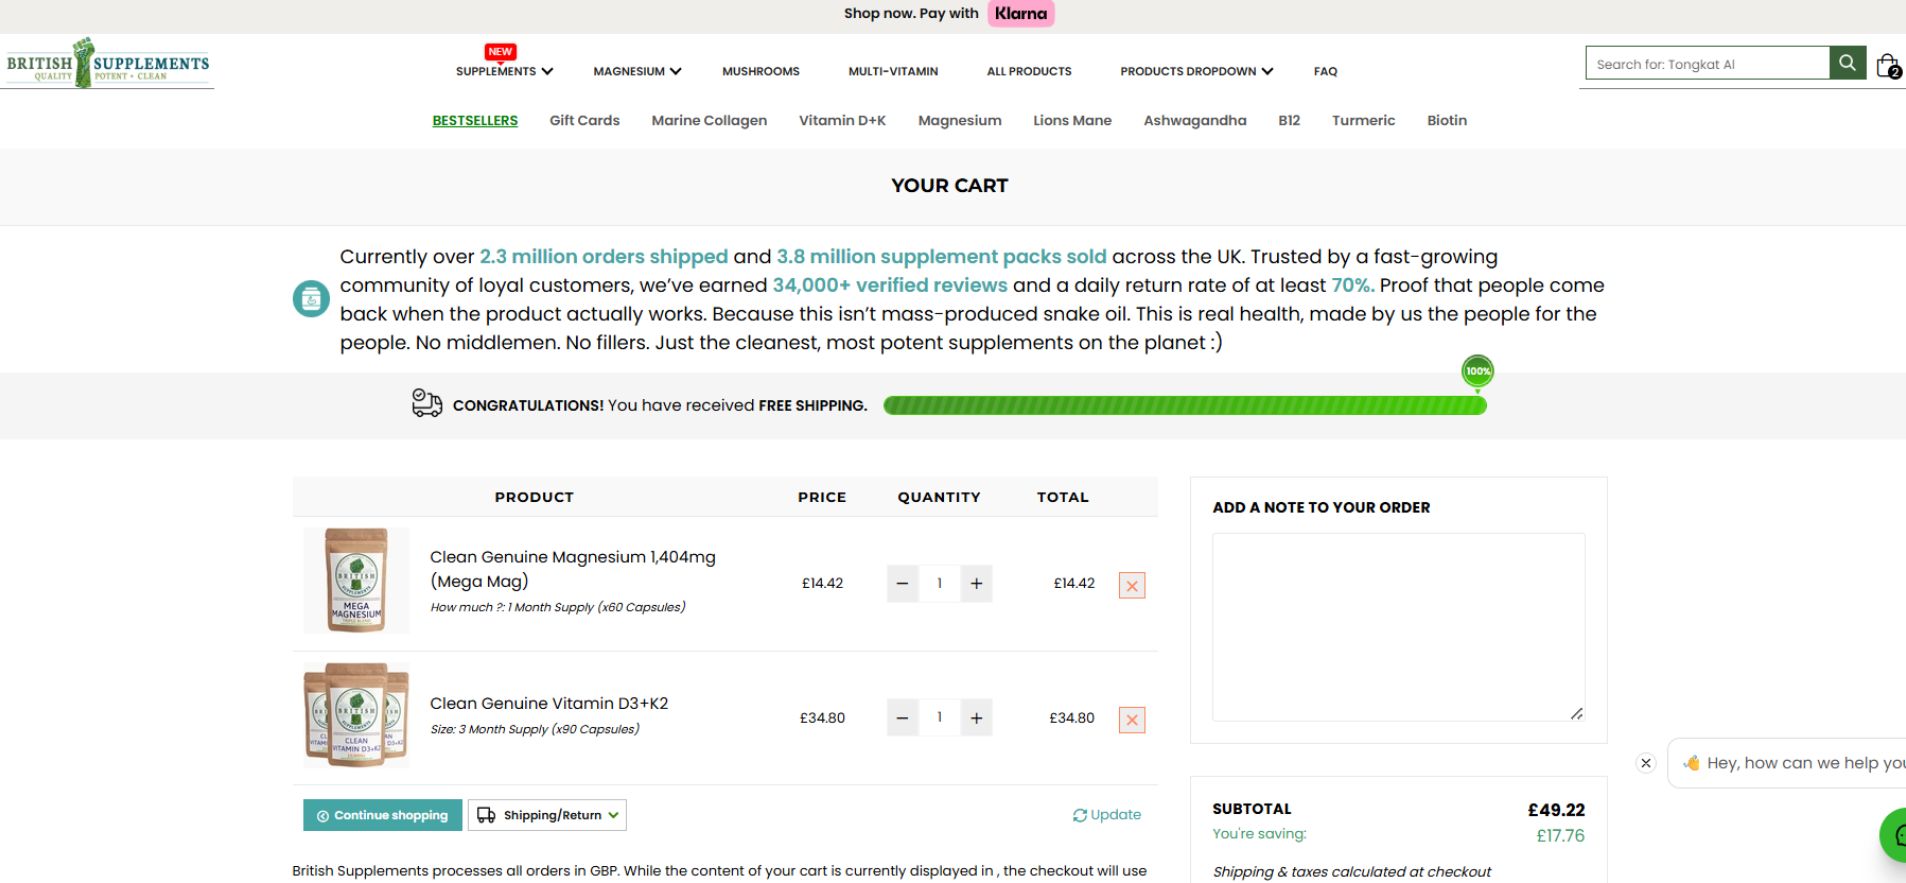Go to B12
This screenshot has width=1906, height=883.
(x=1289, y=120)
